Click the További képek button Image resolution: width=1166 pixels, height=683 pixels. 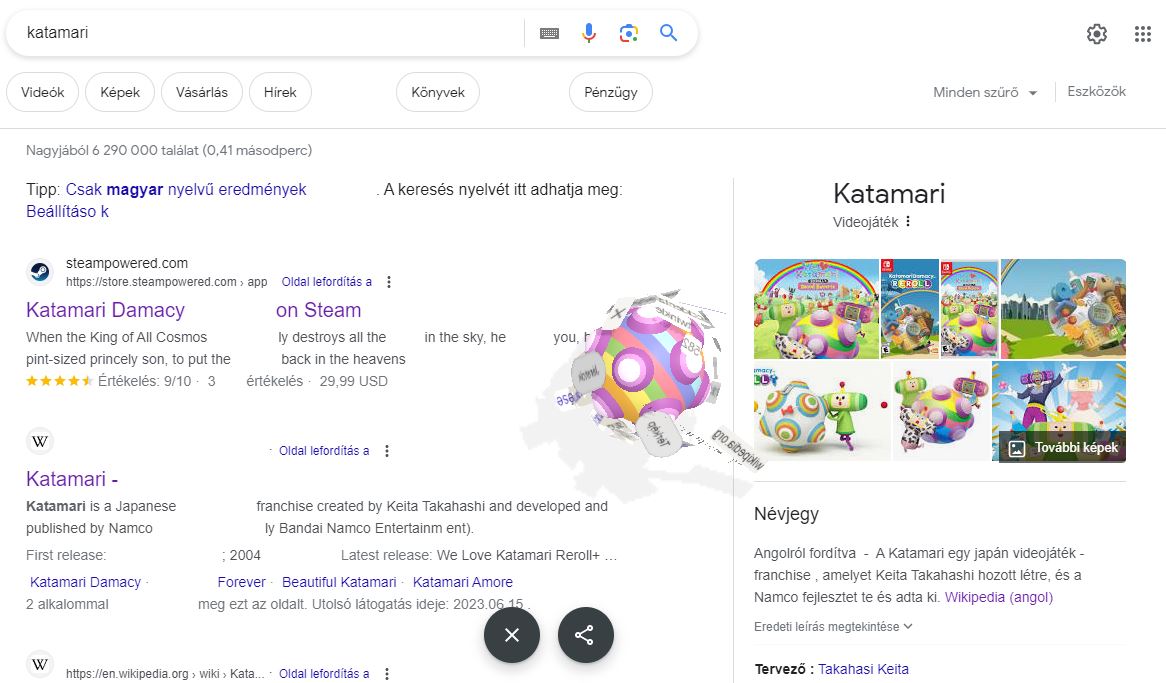click(1062, 447)
